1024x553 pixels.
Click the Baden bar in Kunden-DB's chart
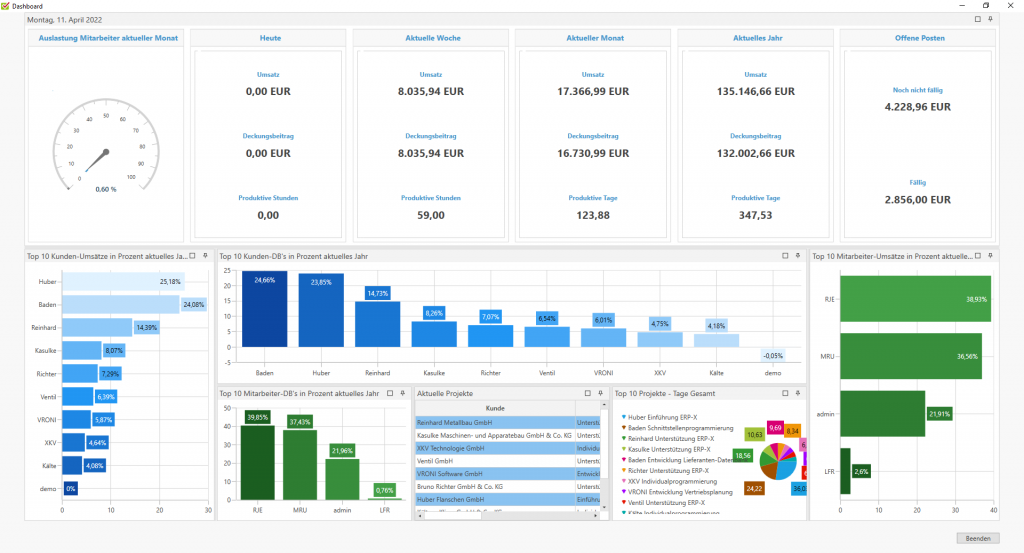(x=265, y=310)
